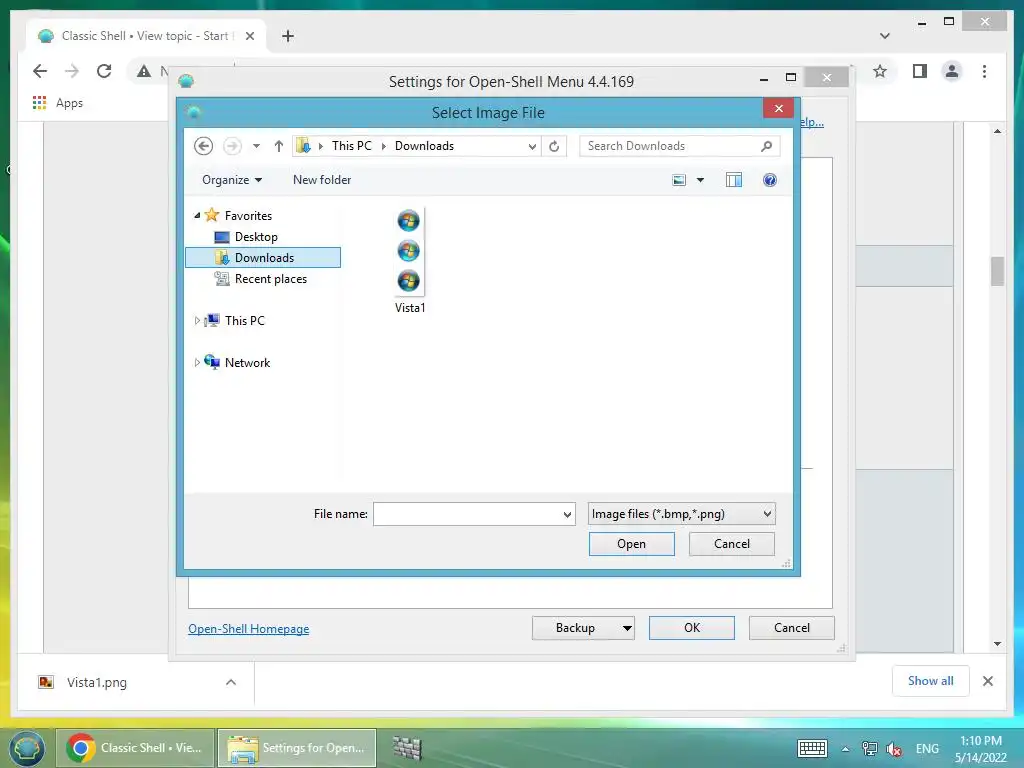Click the forward arrow in the file dialog

click(x=232, y=146)
